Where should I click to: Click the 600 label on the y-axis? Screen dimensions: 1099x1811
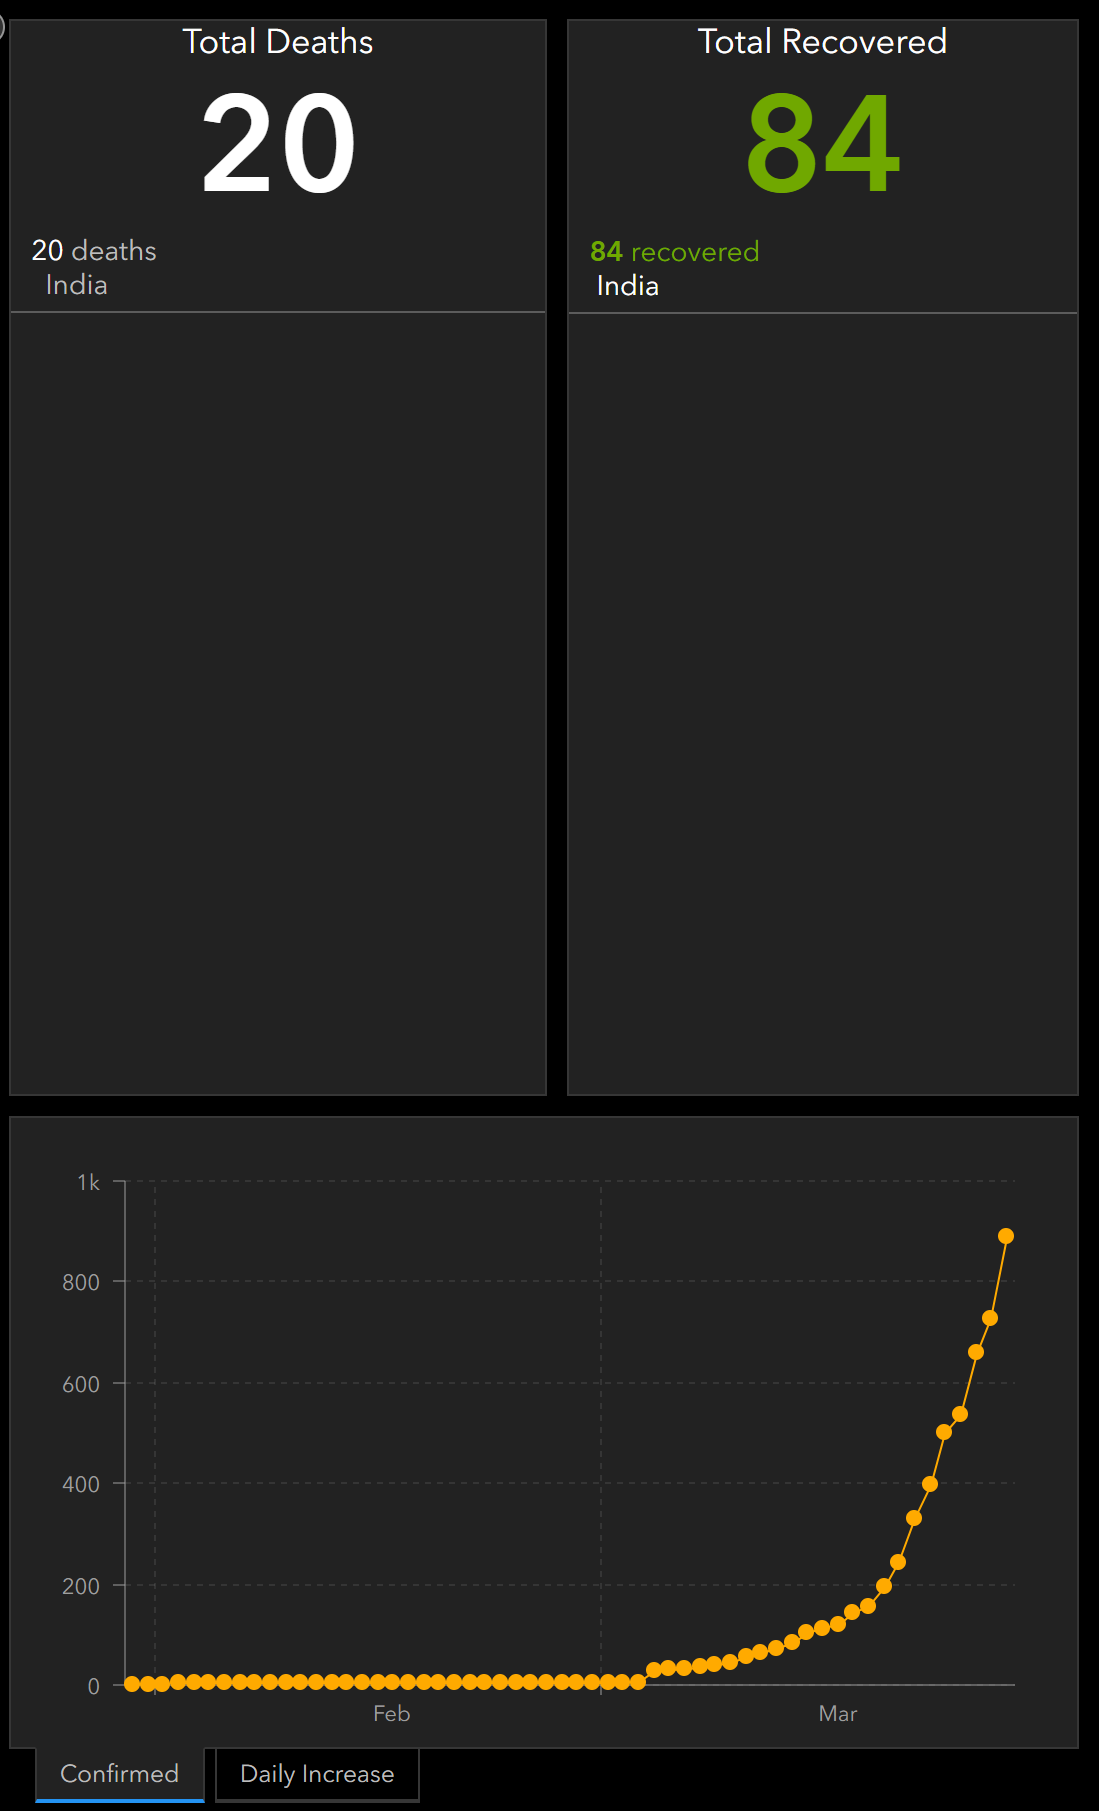(81, 1385)
